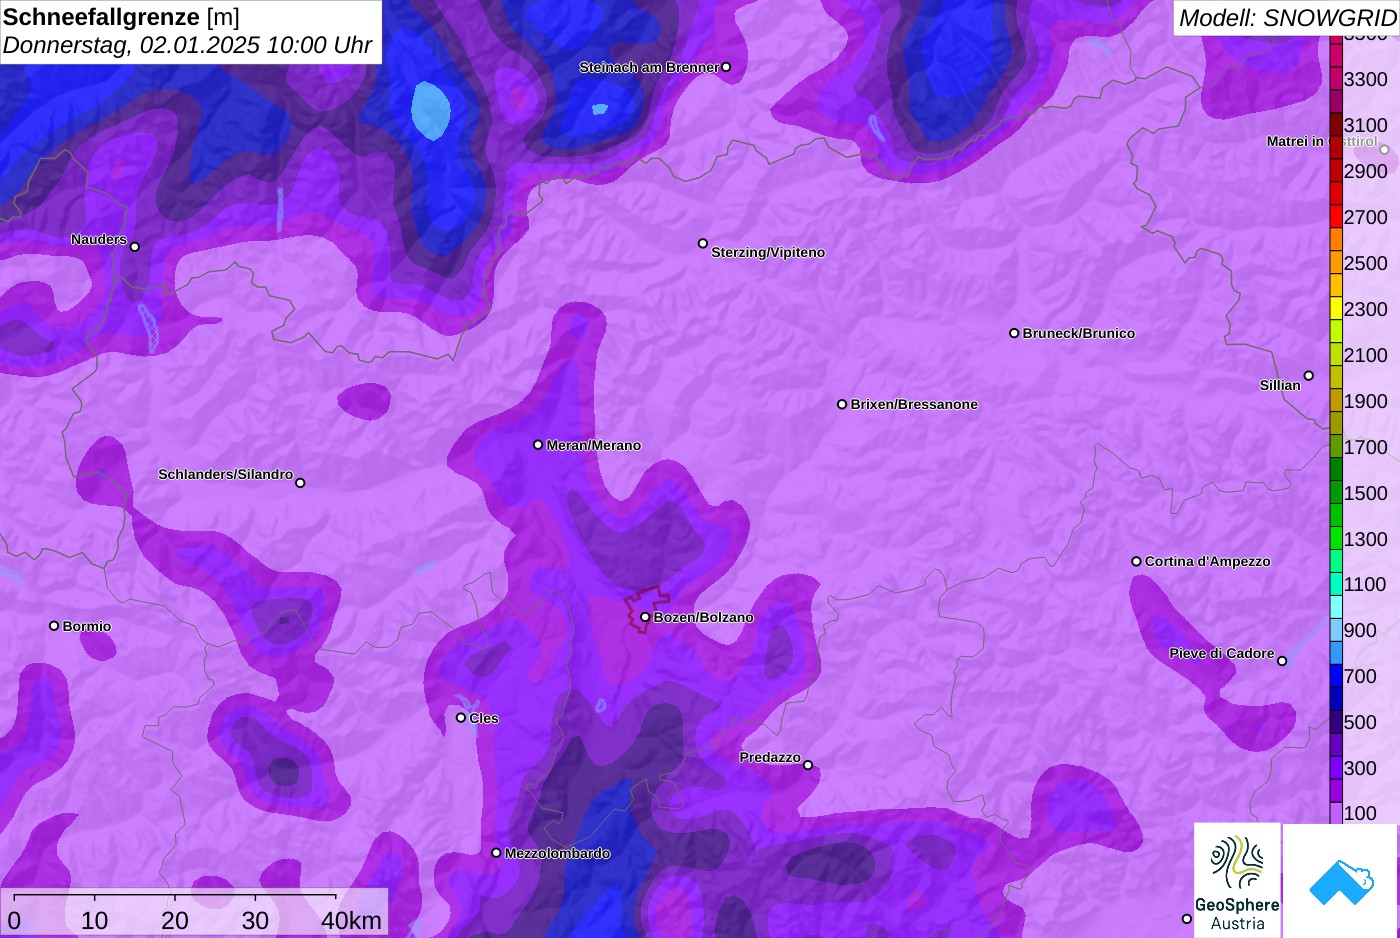
Task: Select the Matrei in Osttirol marker dot
Action: (x=1384, y=150)
